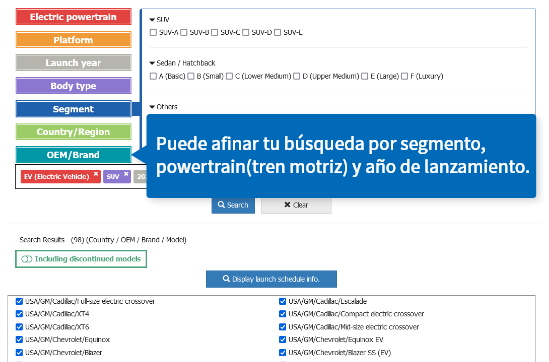549x362 pixels.
Task: Uncheck USA/GM/Cadillac/Full-size electric crossover
Action: 19,301
